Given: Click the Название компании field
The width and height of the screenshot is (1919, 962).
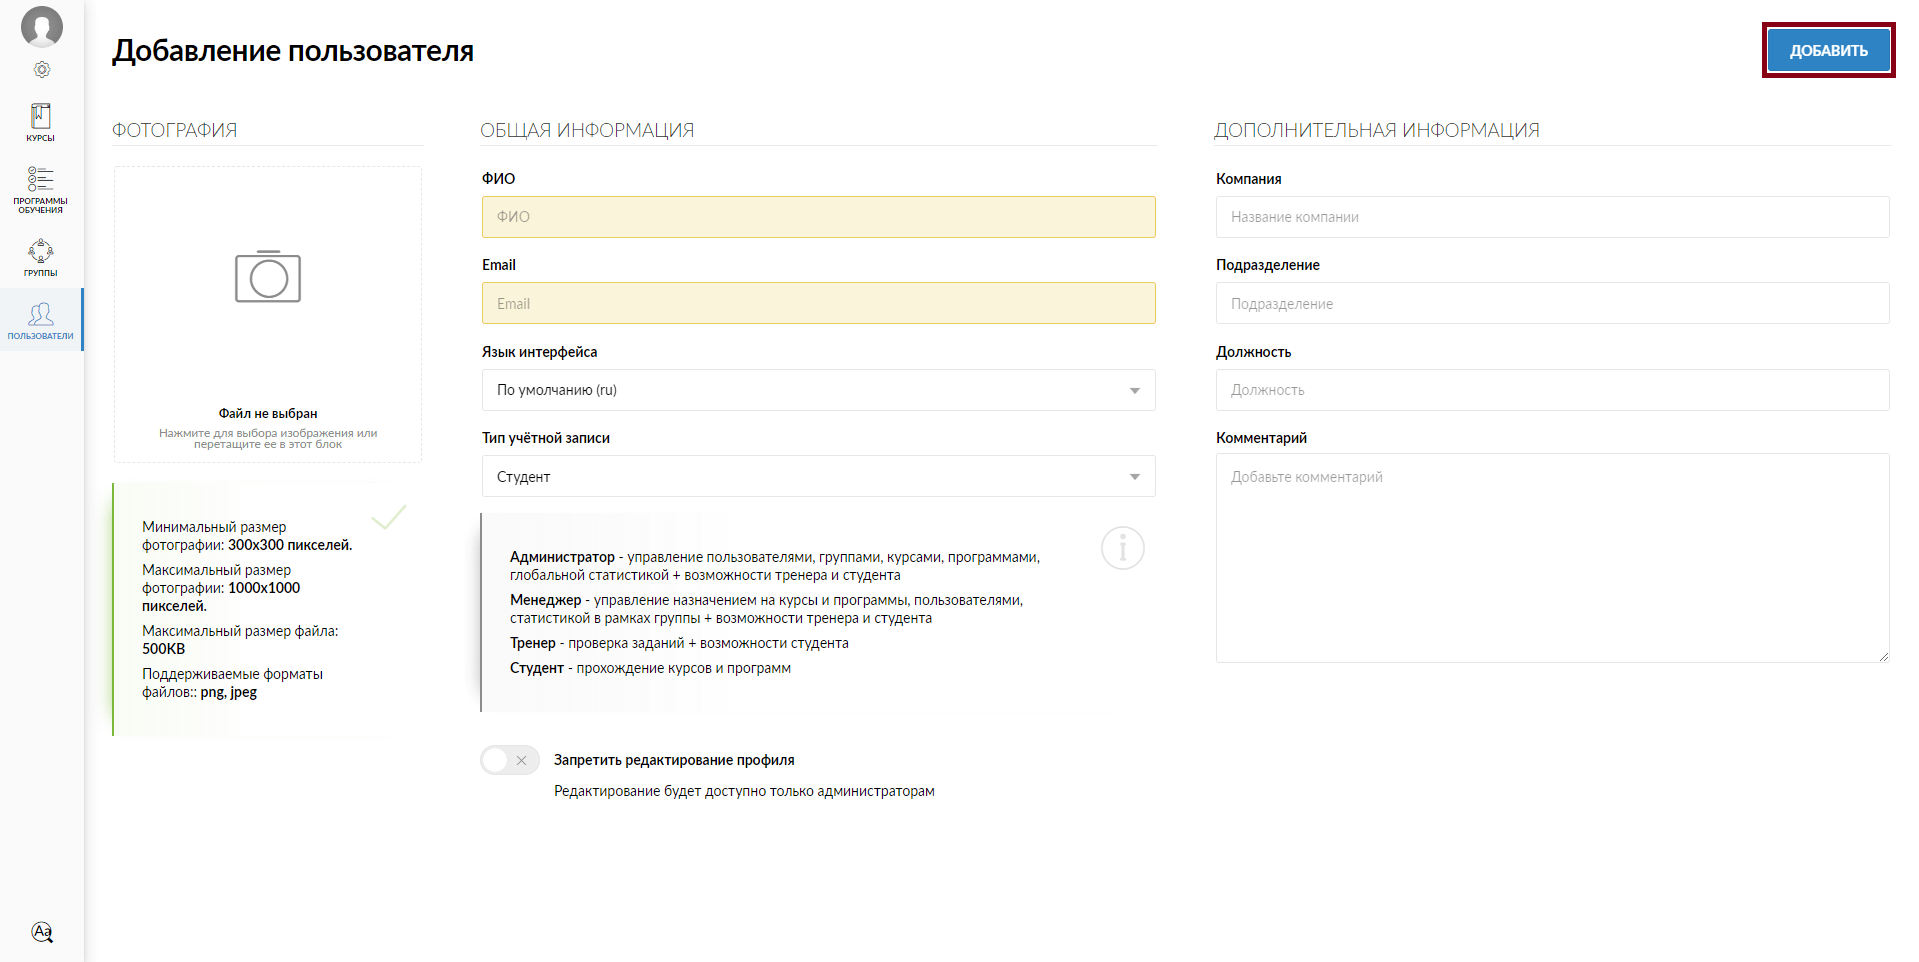Looking at the screenshot, I should pyautogui.click(x=1551, y=217).
